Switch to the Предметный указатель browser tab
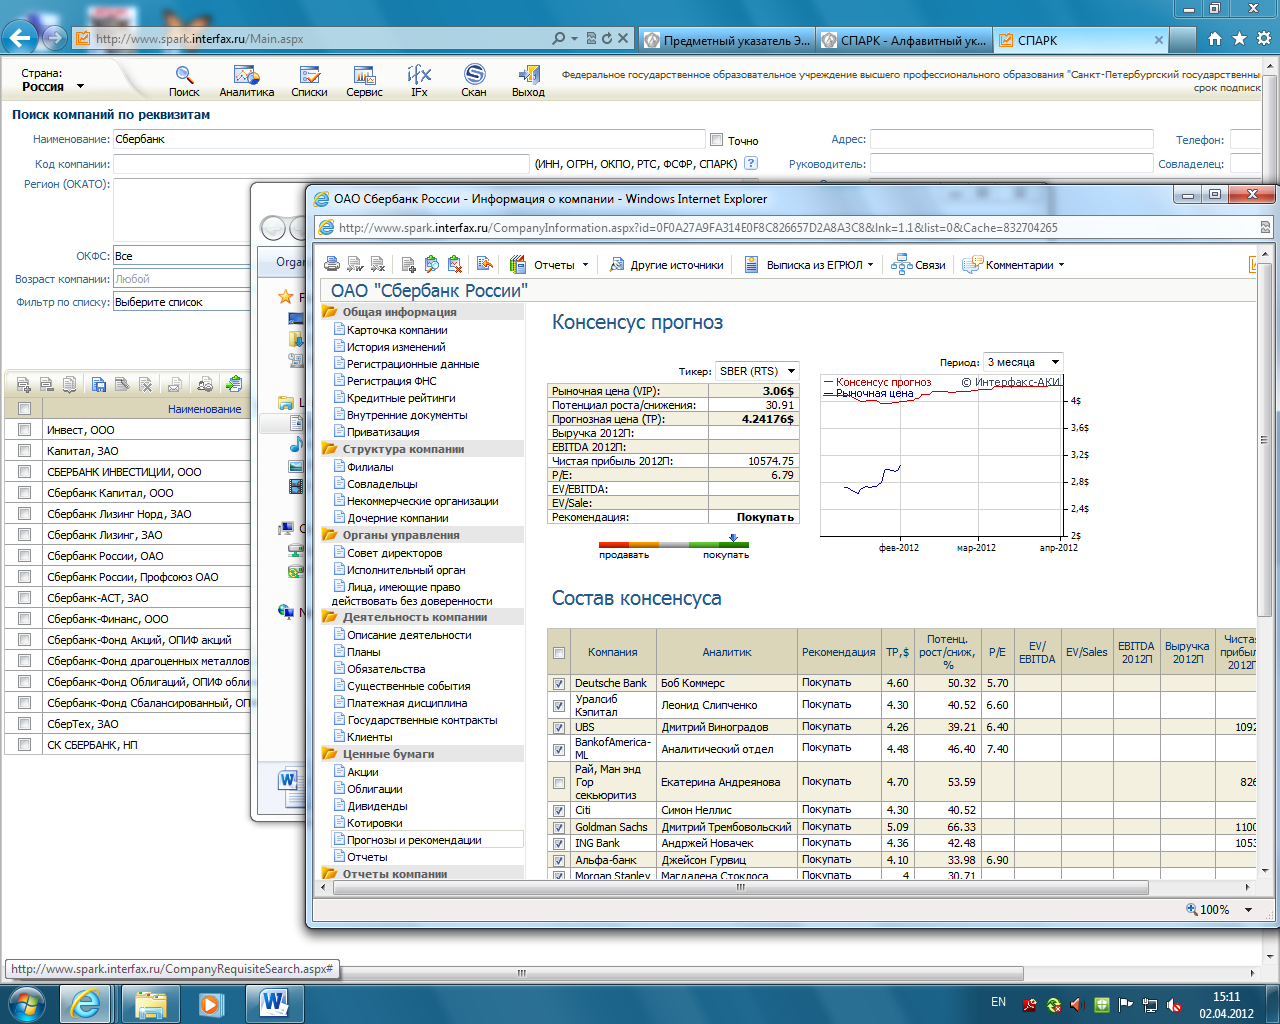The image size is (1280, 1024). pyautogui.click(x=726, y=40)
